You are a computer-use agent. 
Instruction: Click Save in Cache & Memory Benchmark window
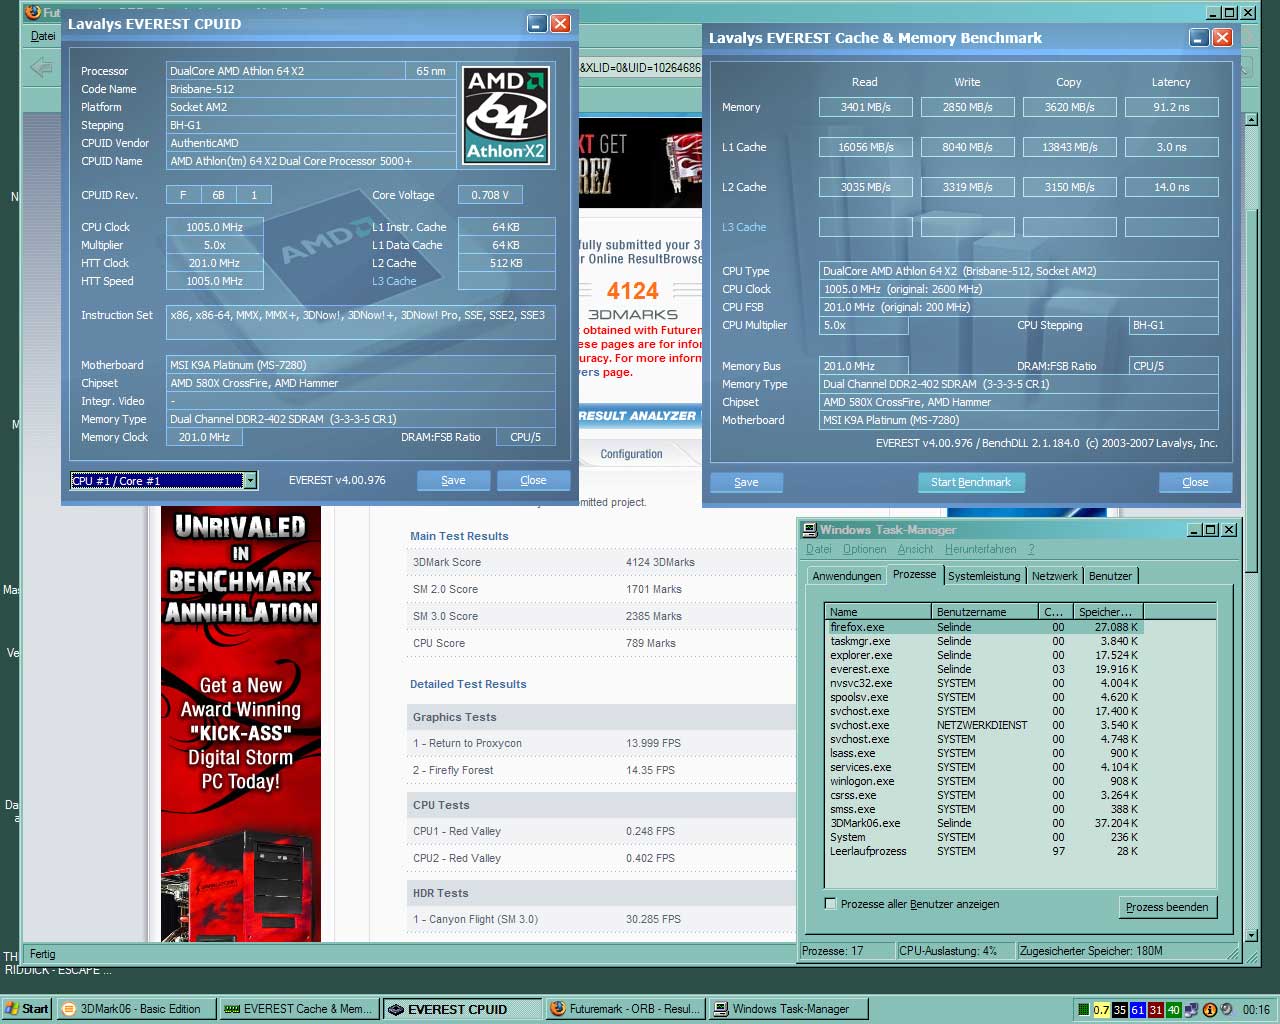tap(746, 482)
